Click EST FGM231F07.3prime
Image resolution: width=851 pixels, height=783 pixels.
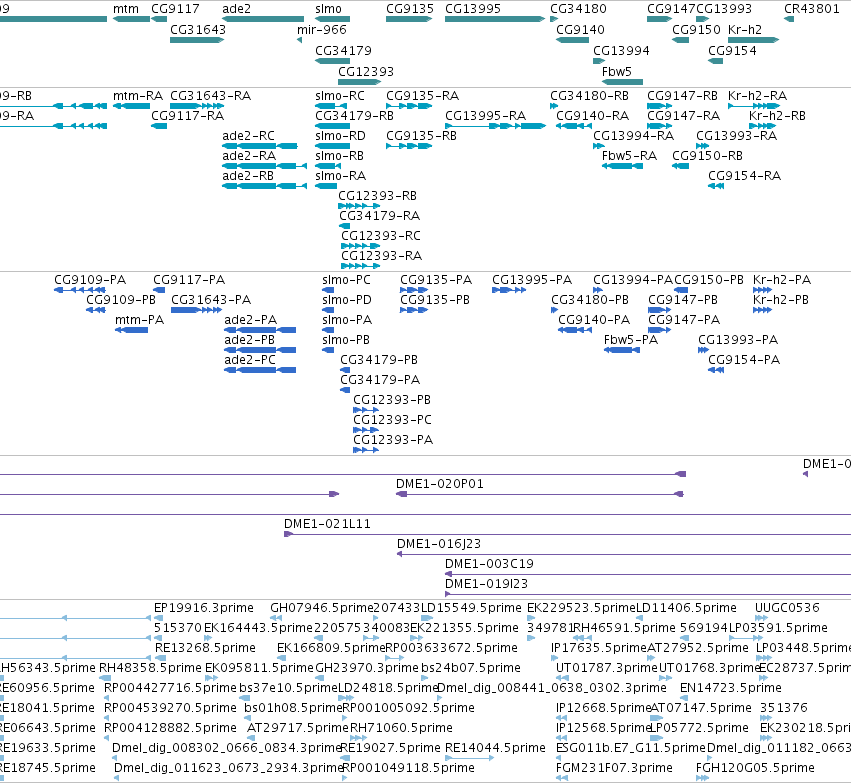[x=562, y=778]
